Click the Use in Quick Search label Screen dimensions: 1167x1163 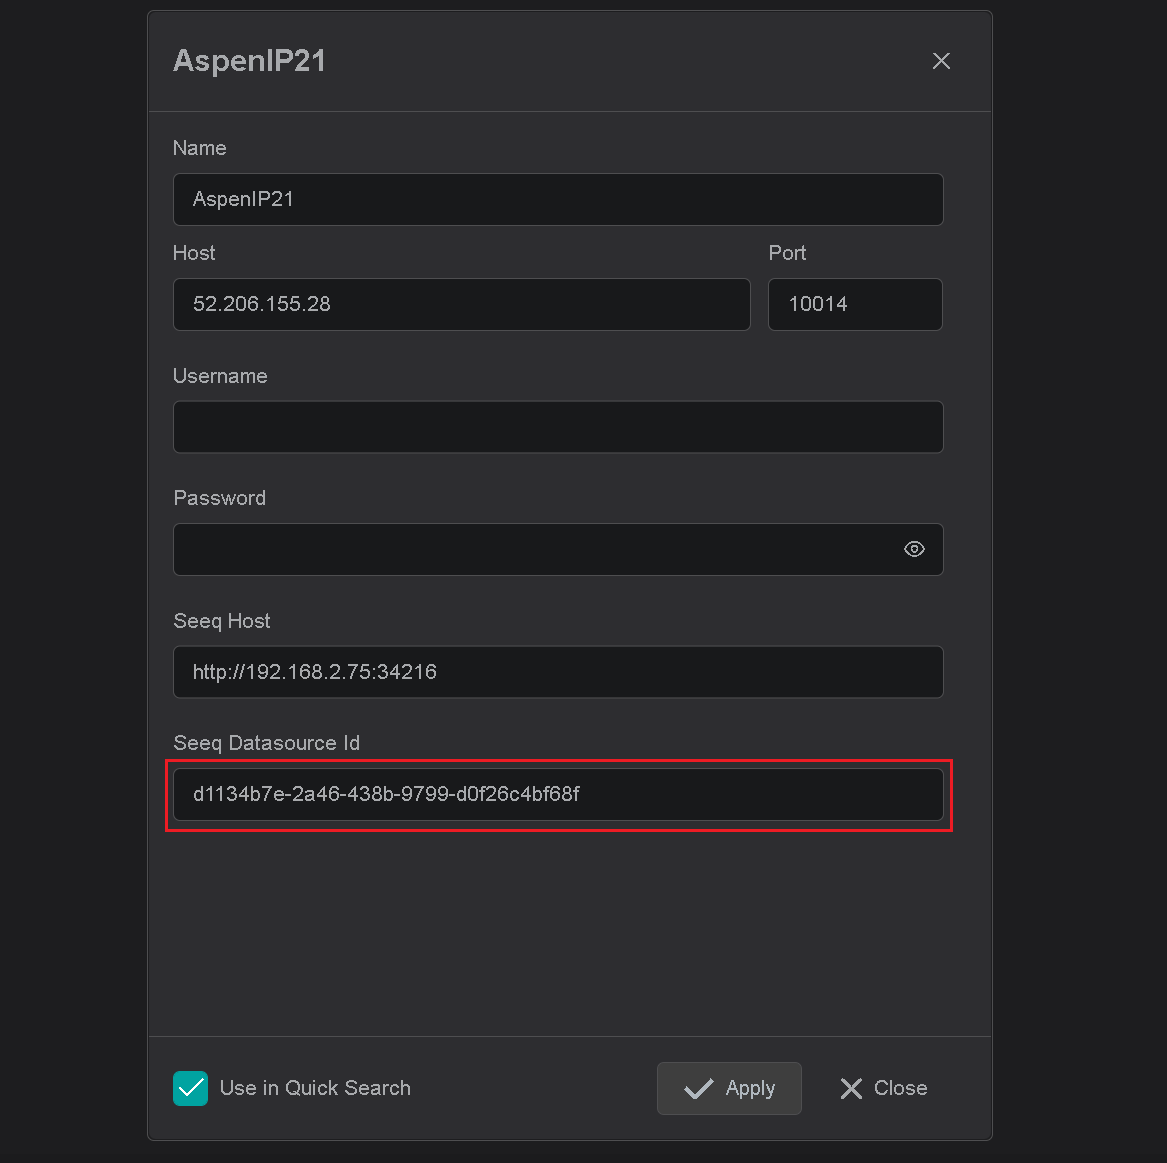[315, 1088]
